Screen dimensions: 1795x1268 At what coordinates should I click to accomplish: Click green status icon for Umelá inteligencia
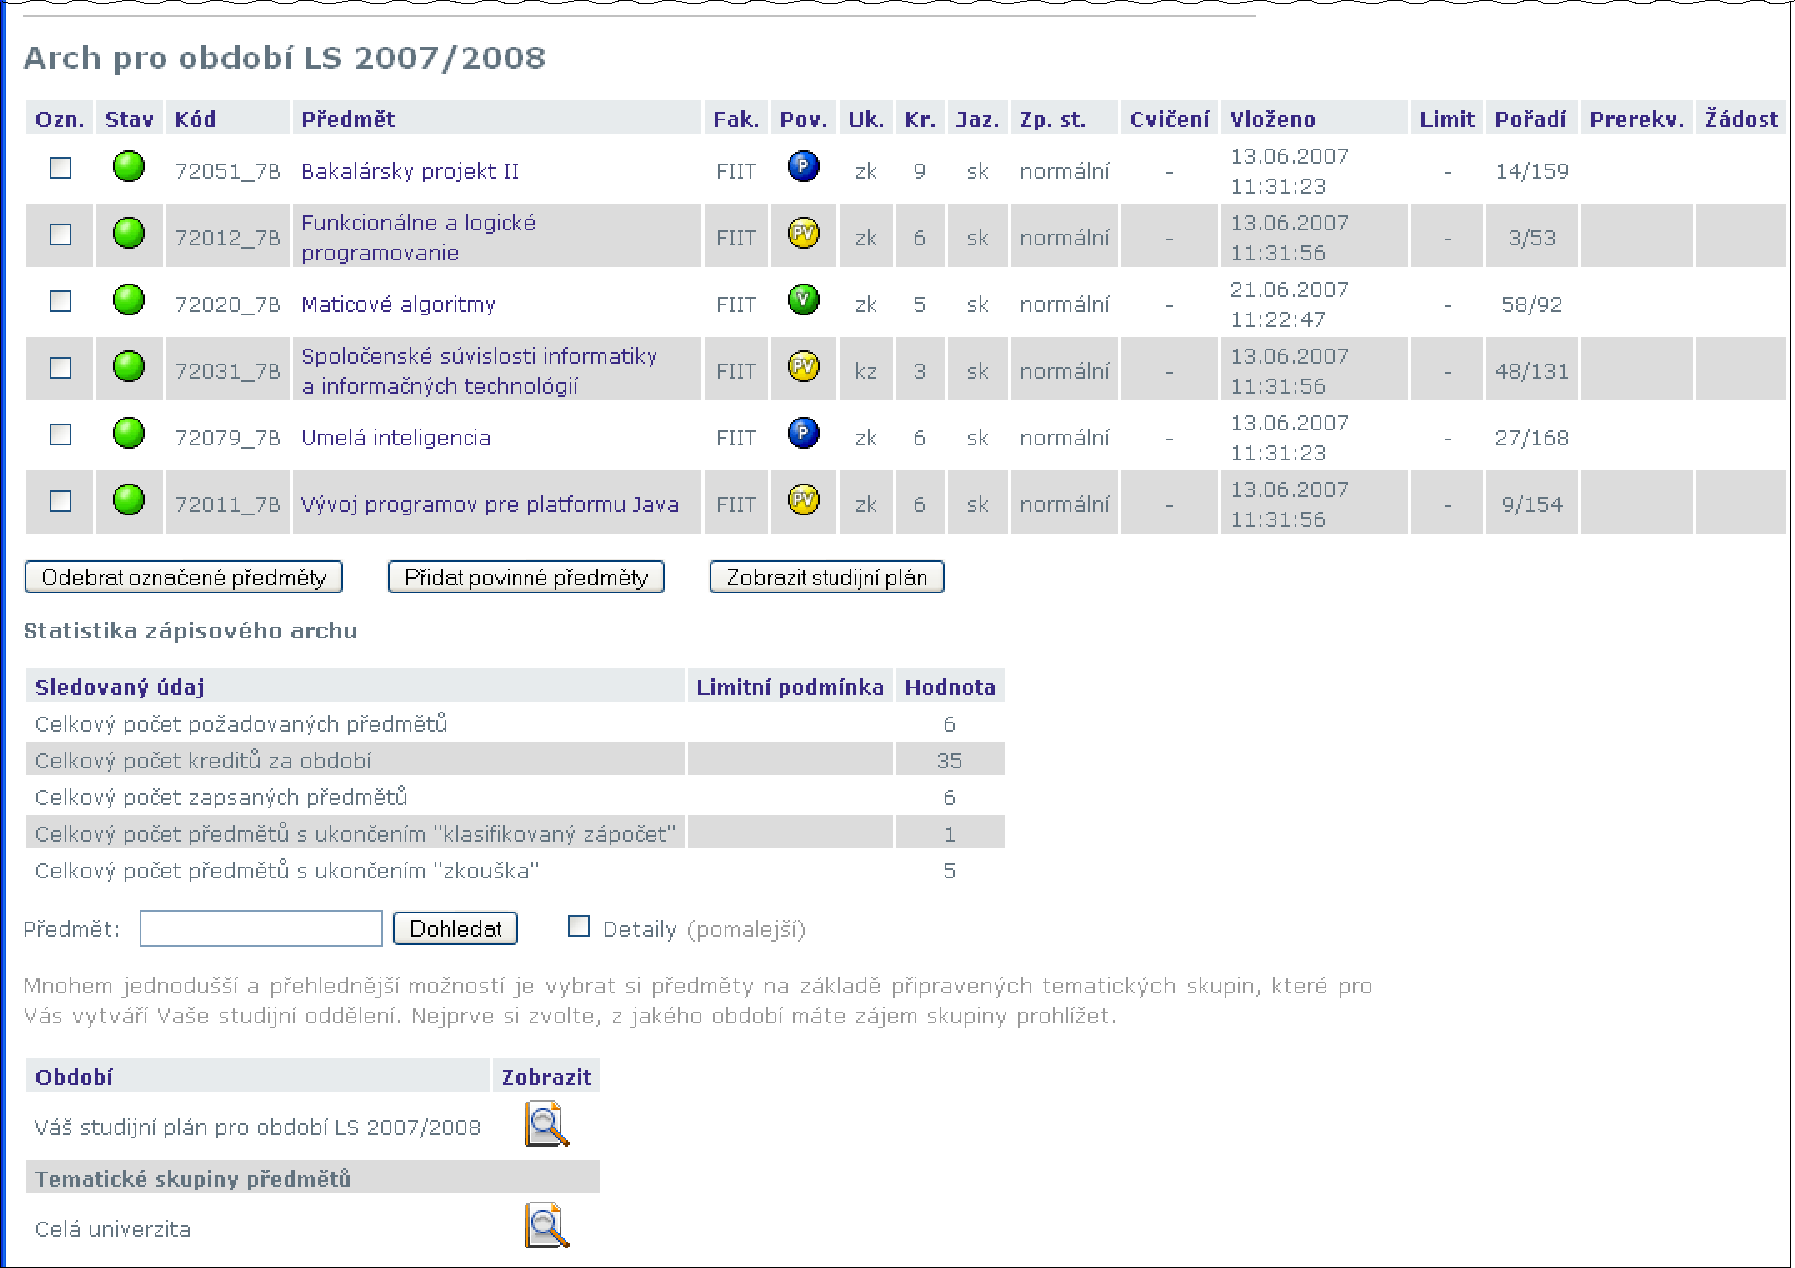tap(129, 433)
